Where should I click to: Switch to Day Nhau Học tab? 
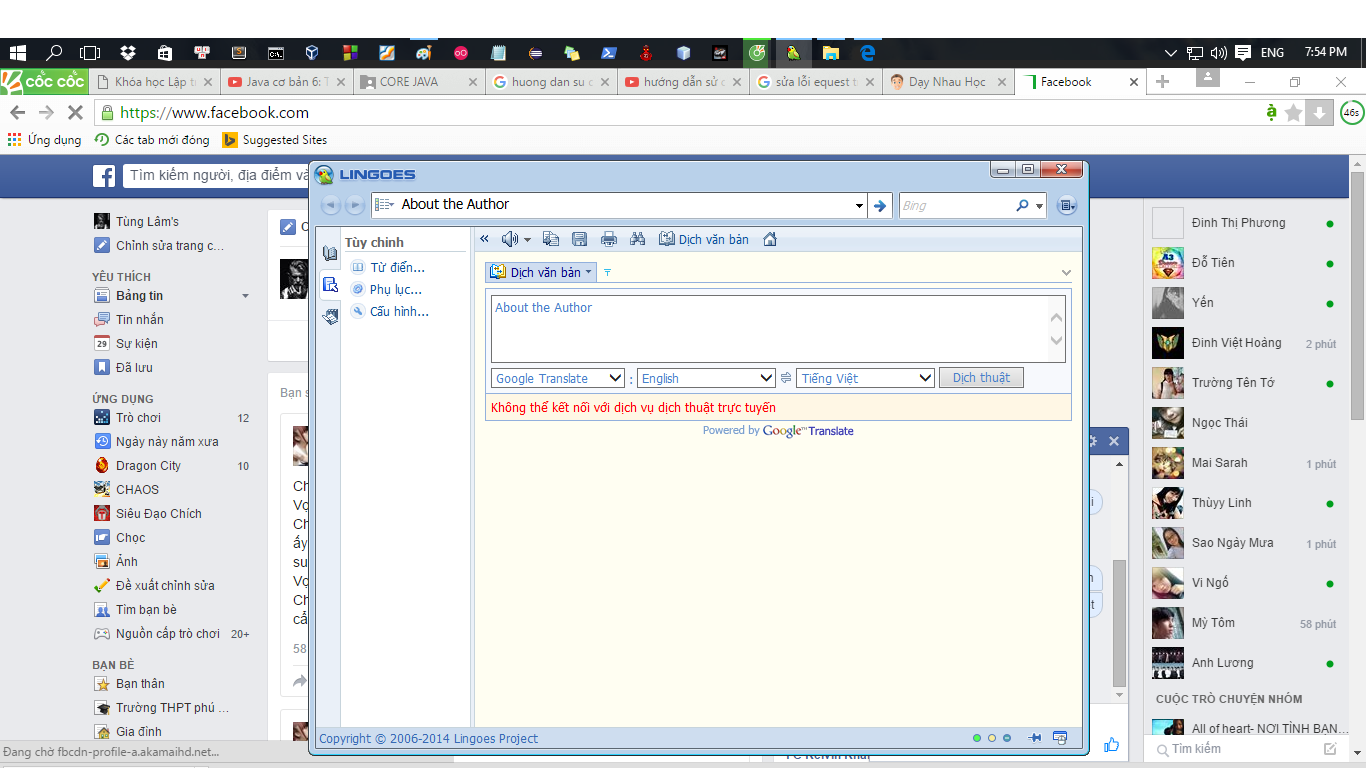949,82
